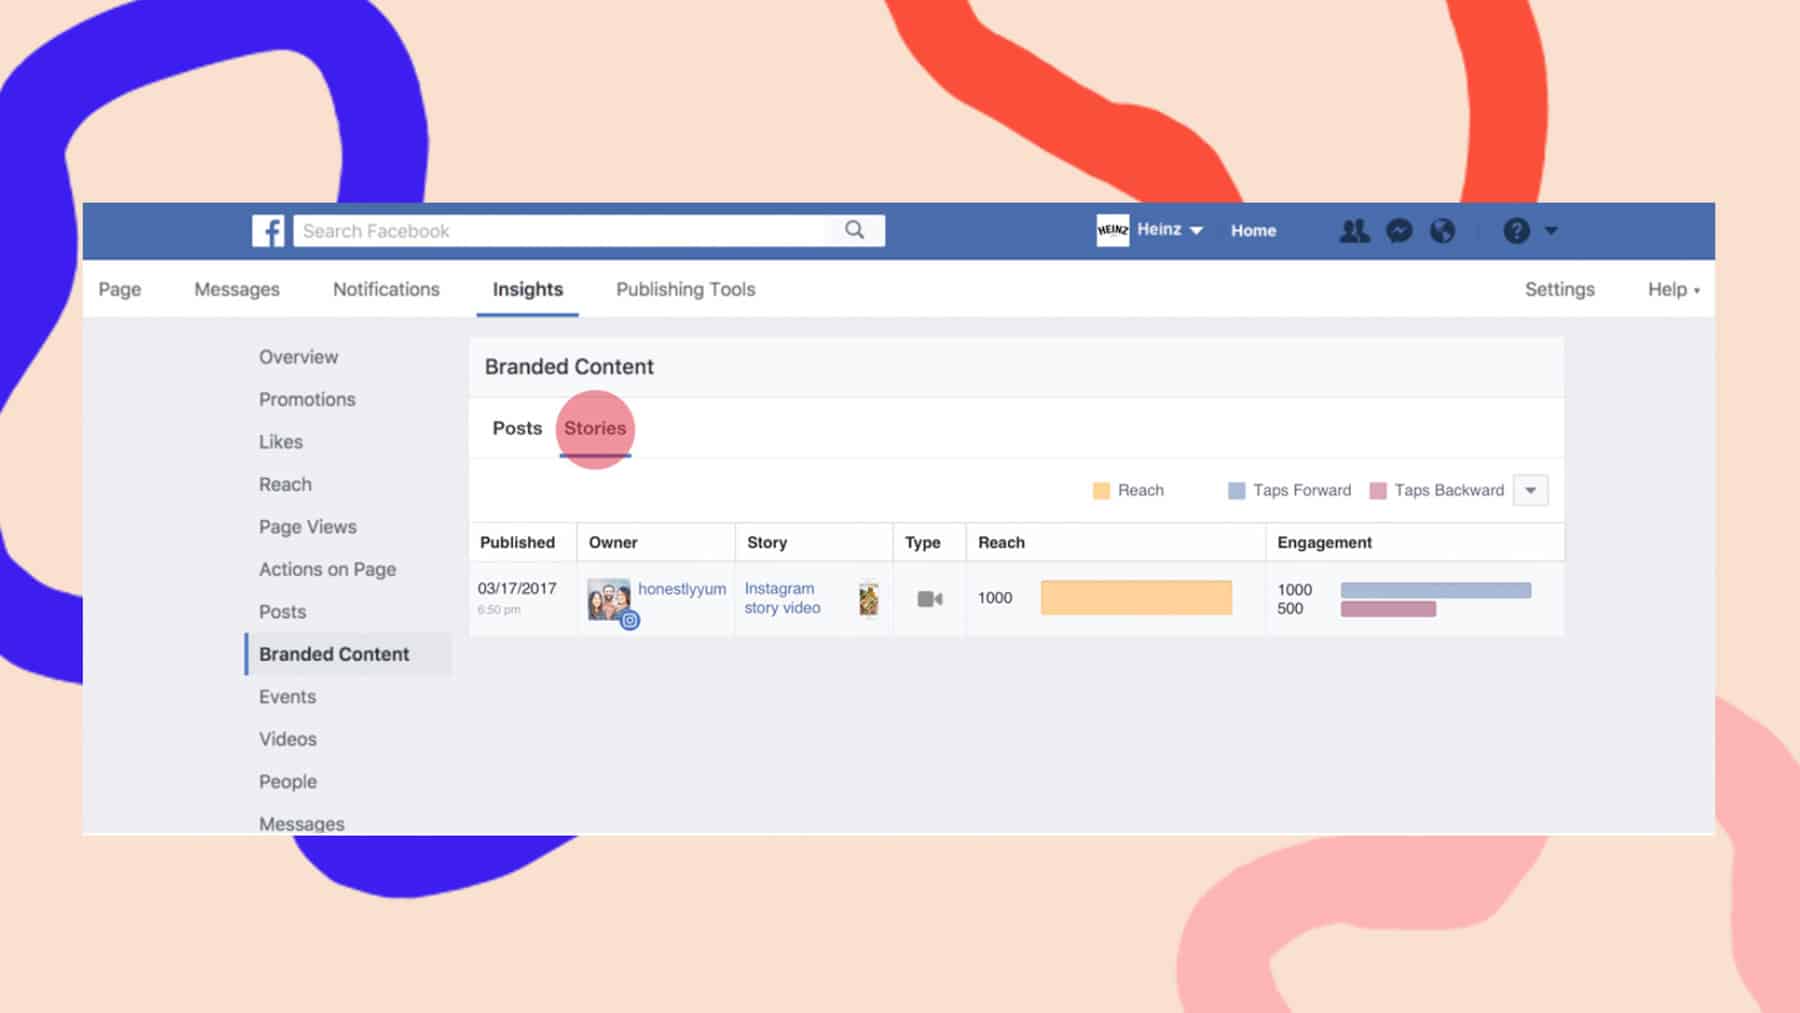Open the Messenger icon

tap(1399, 231)
